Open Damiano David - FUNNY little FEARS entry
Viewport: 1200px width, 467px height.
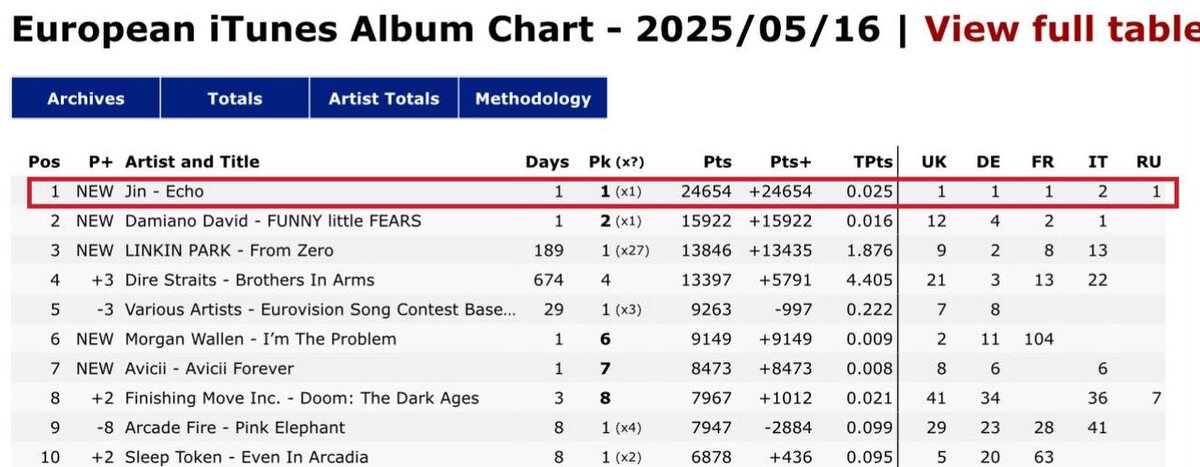pos(273,221)
